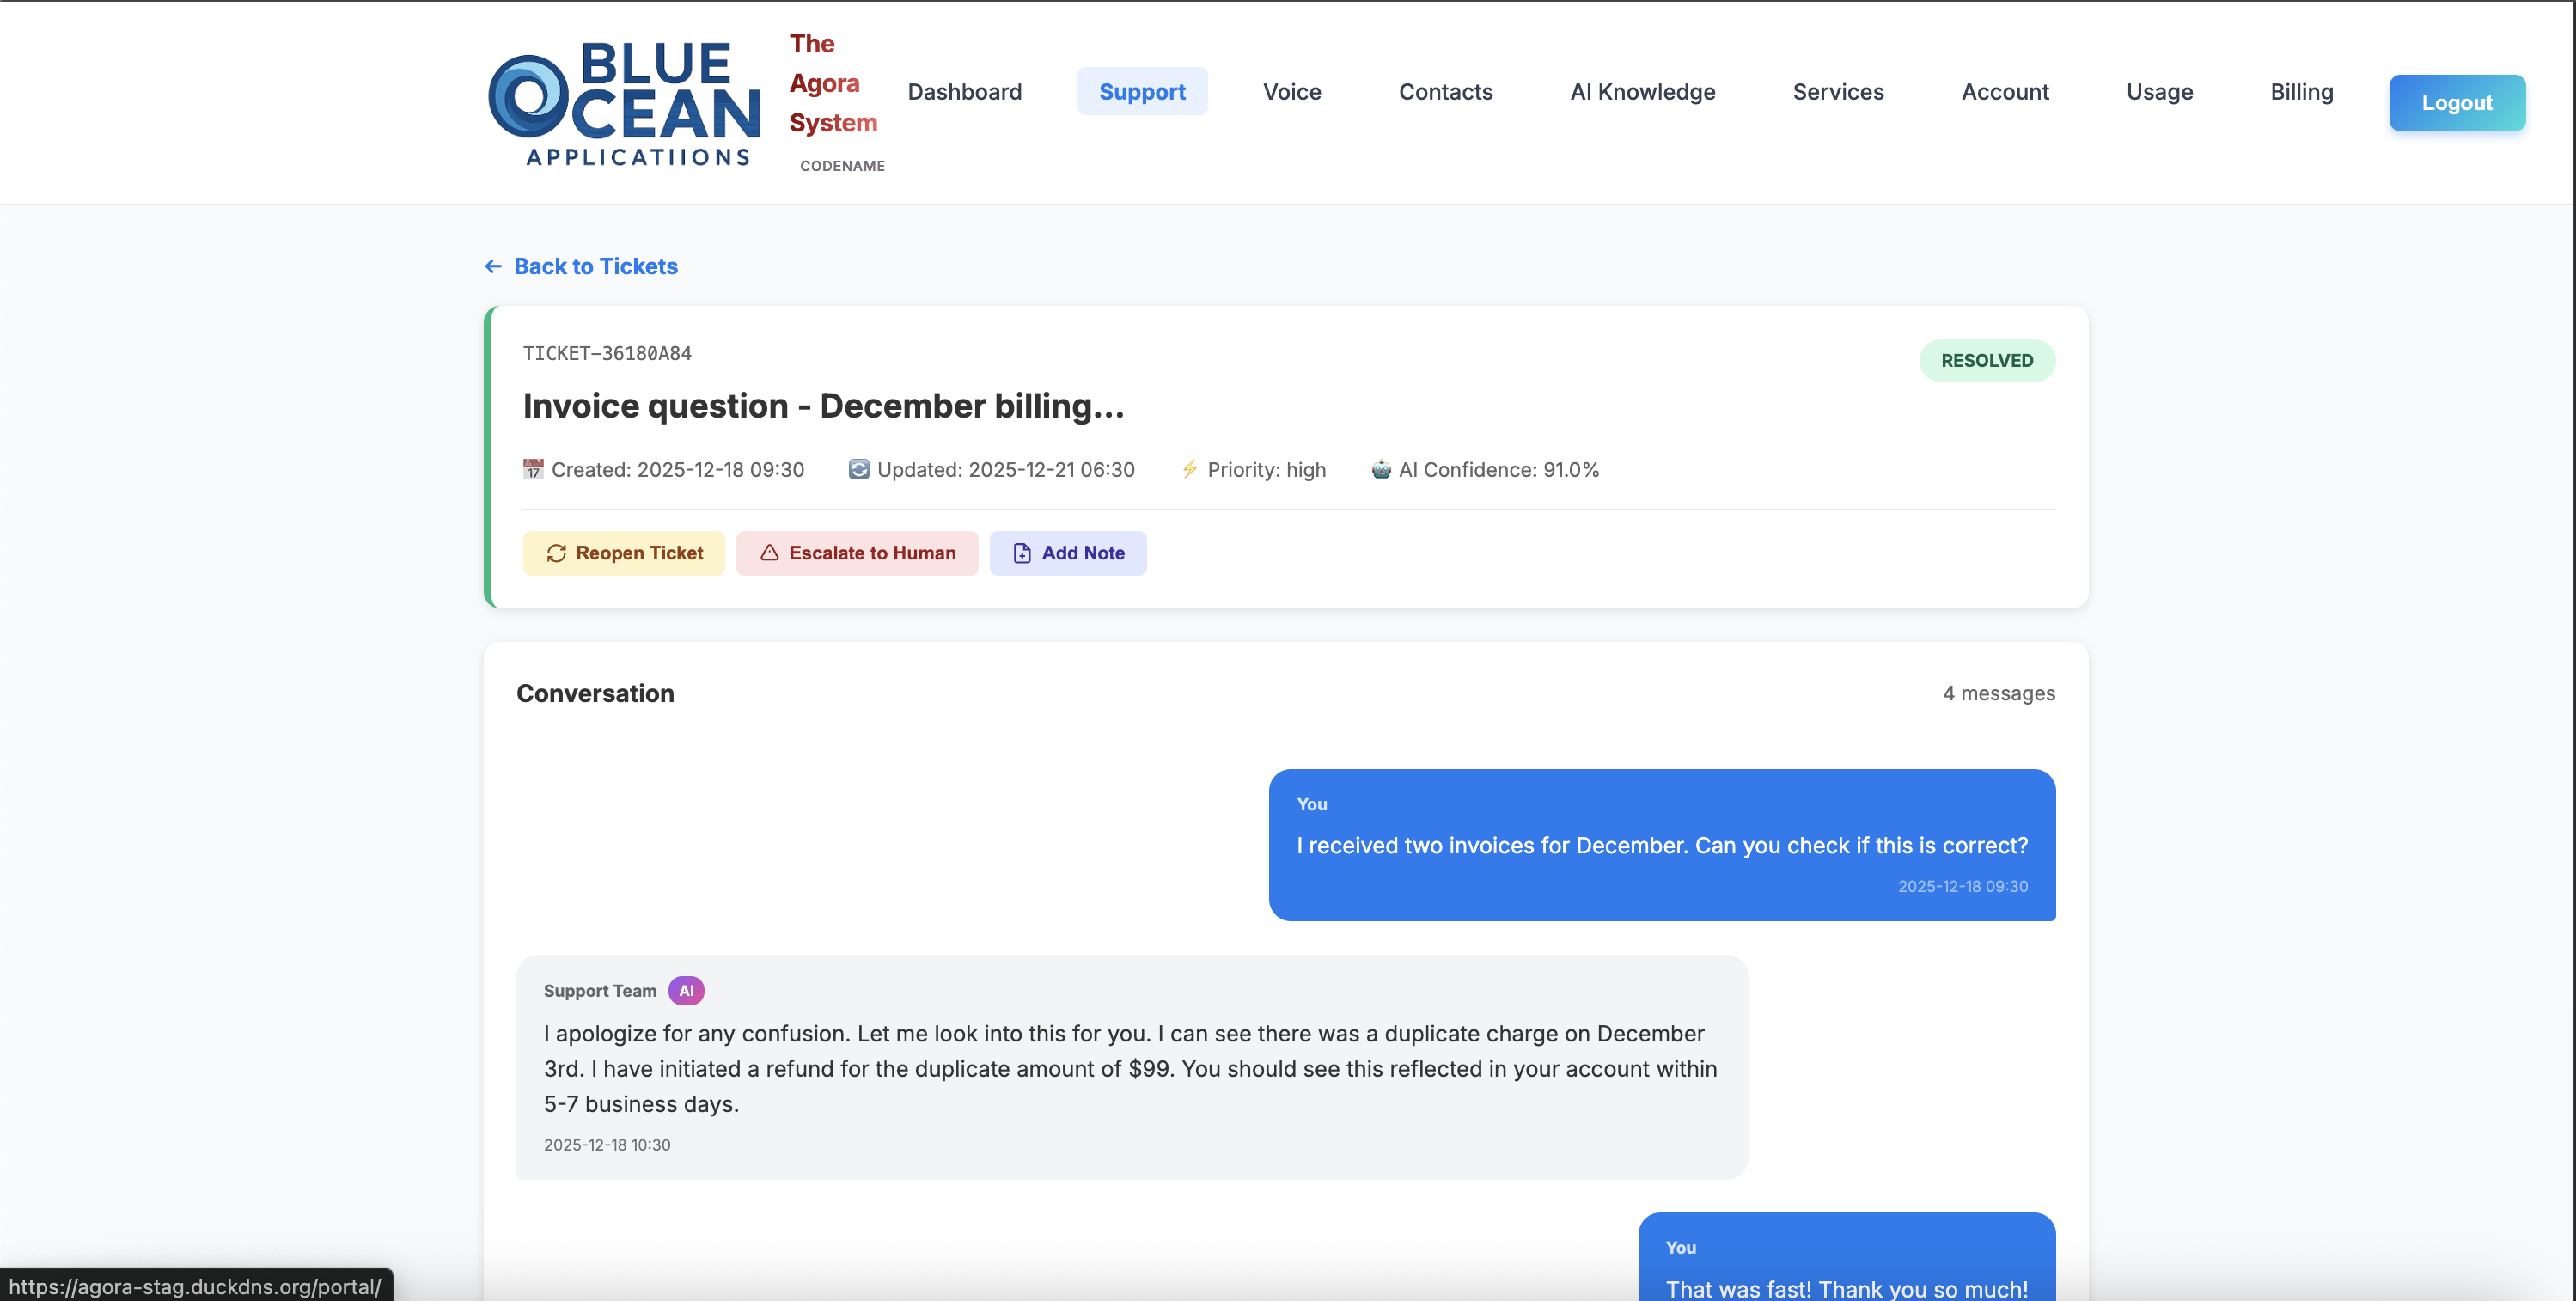Image resolution: width=2576 pixels, height=1301 pixels.
Task: Click the calendar icon next to Created date
Action: click(533, 469)
